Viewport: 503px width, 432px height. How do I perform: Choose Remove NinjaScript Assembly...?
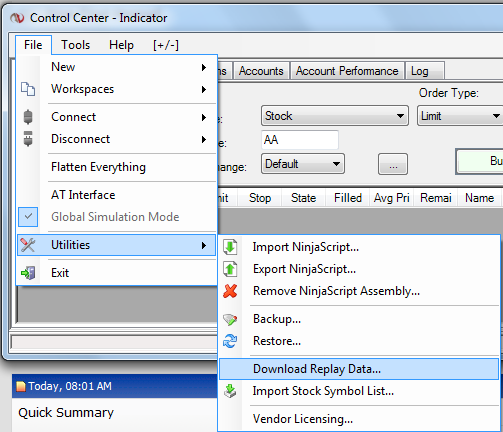359,291
